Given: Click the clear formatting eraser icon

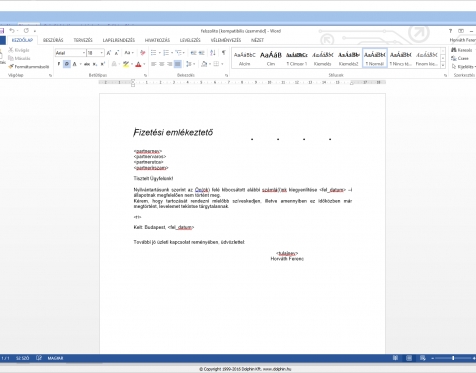Looking at the screenshot, I should coord(142,53).
